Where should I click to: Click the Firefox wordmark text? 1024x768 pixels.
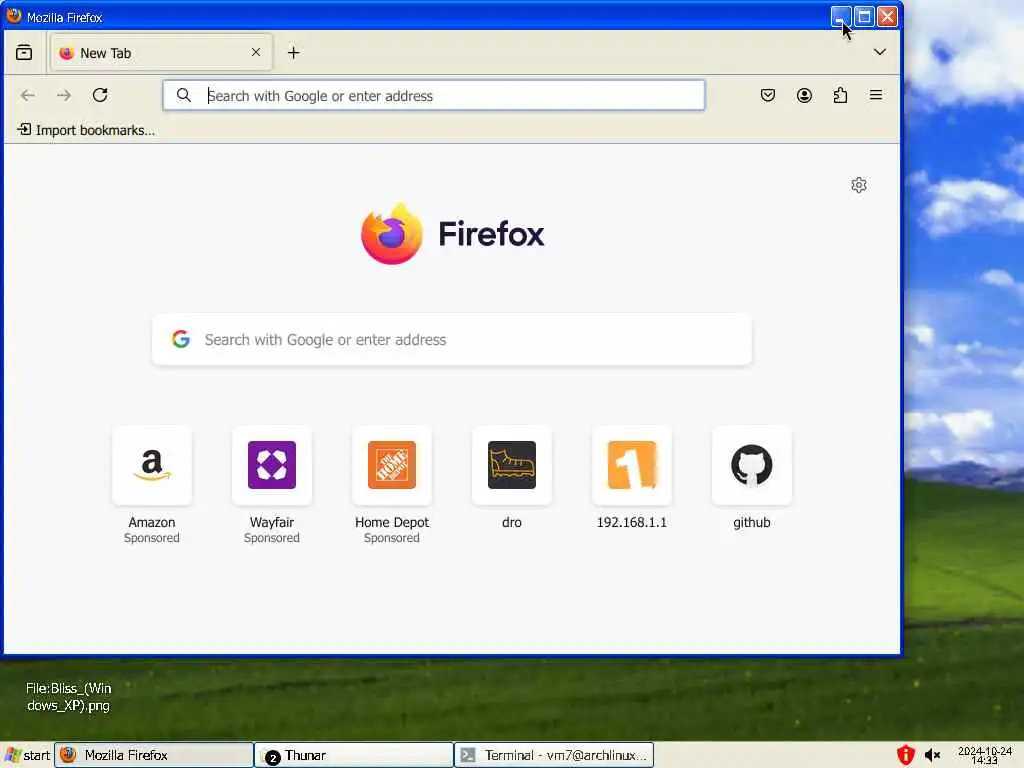pos(491,234)
